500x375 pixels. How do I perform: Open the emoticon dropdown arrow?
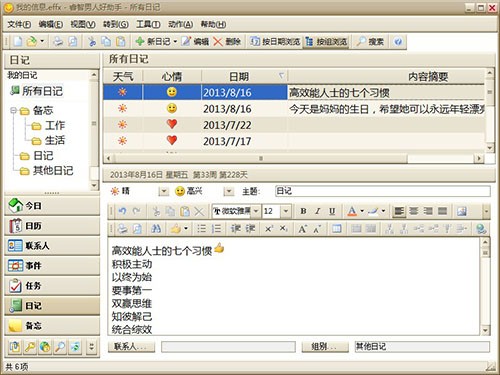click(186, 229)
